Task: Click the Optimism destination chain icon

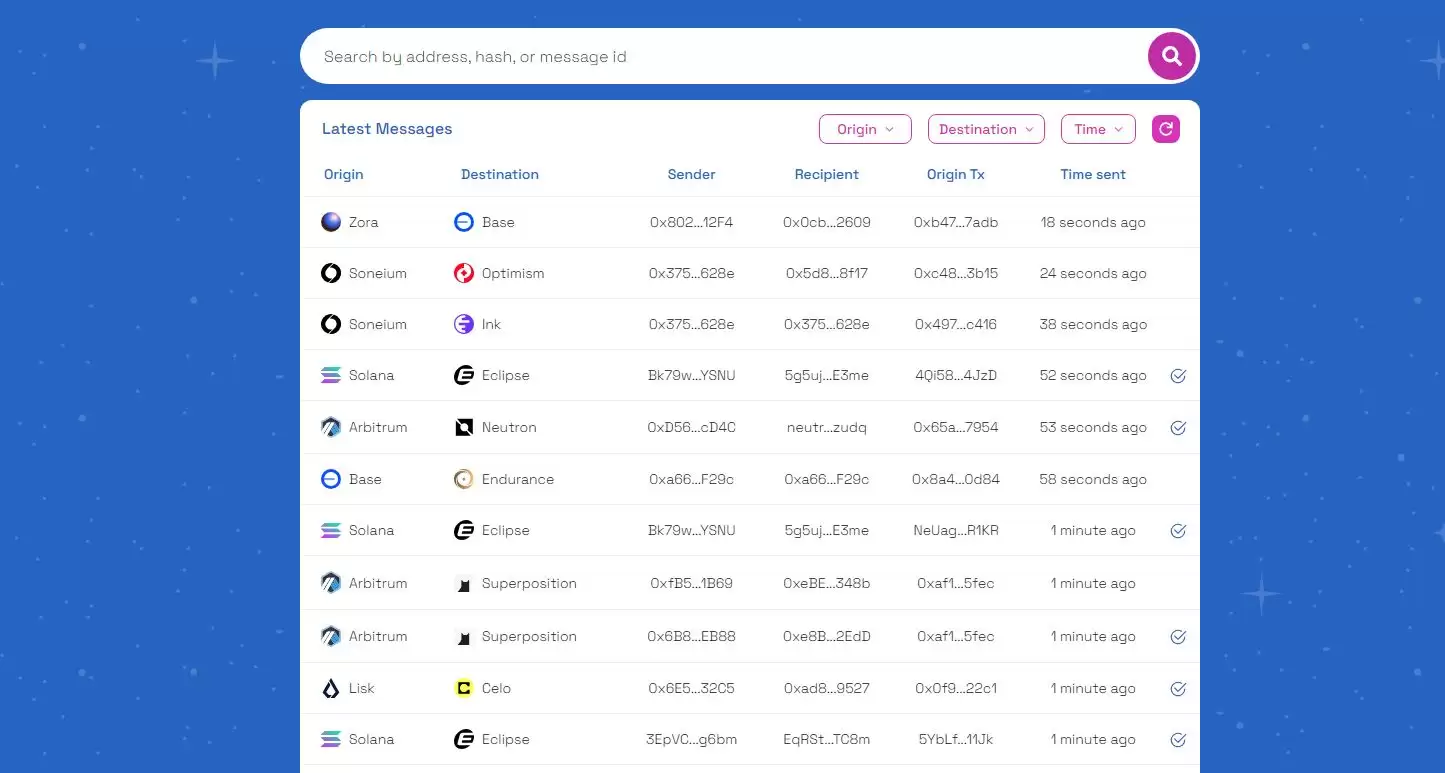Action: [464, 273]
